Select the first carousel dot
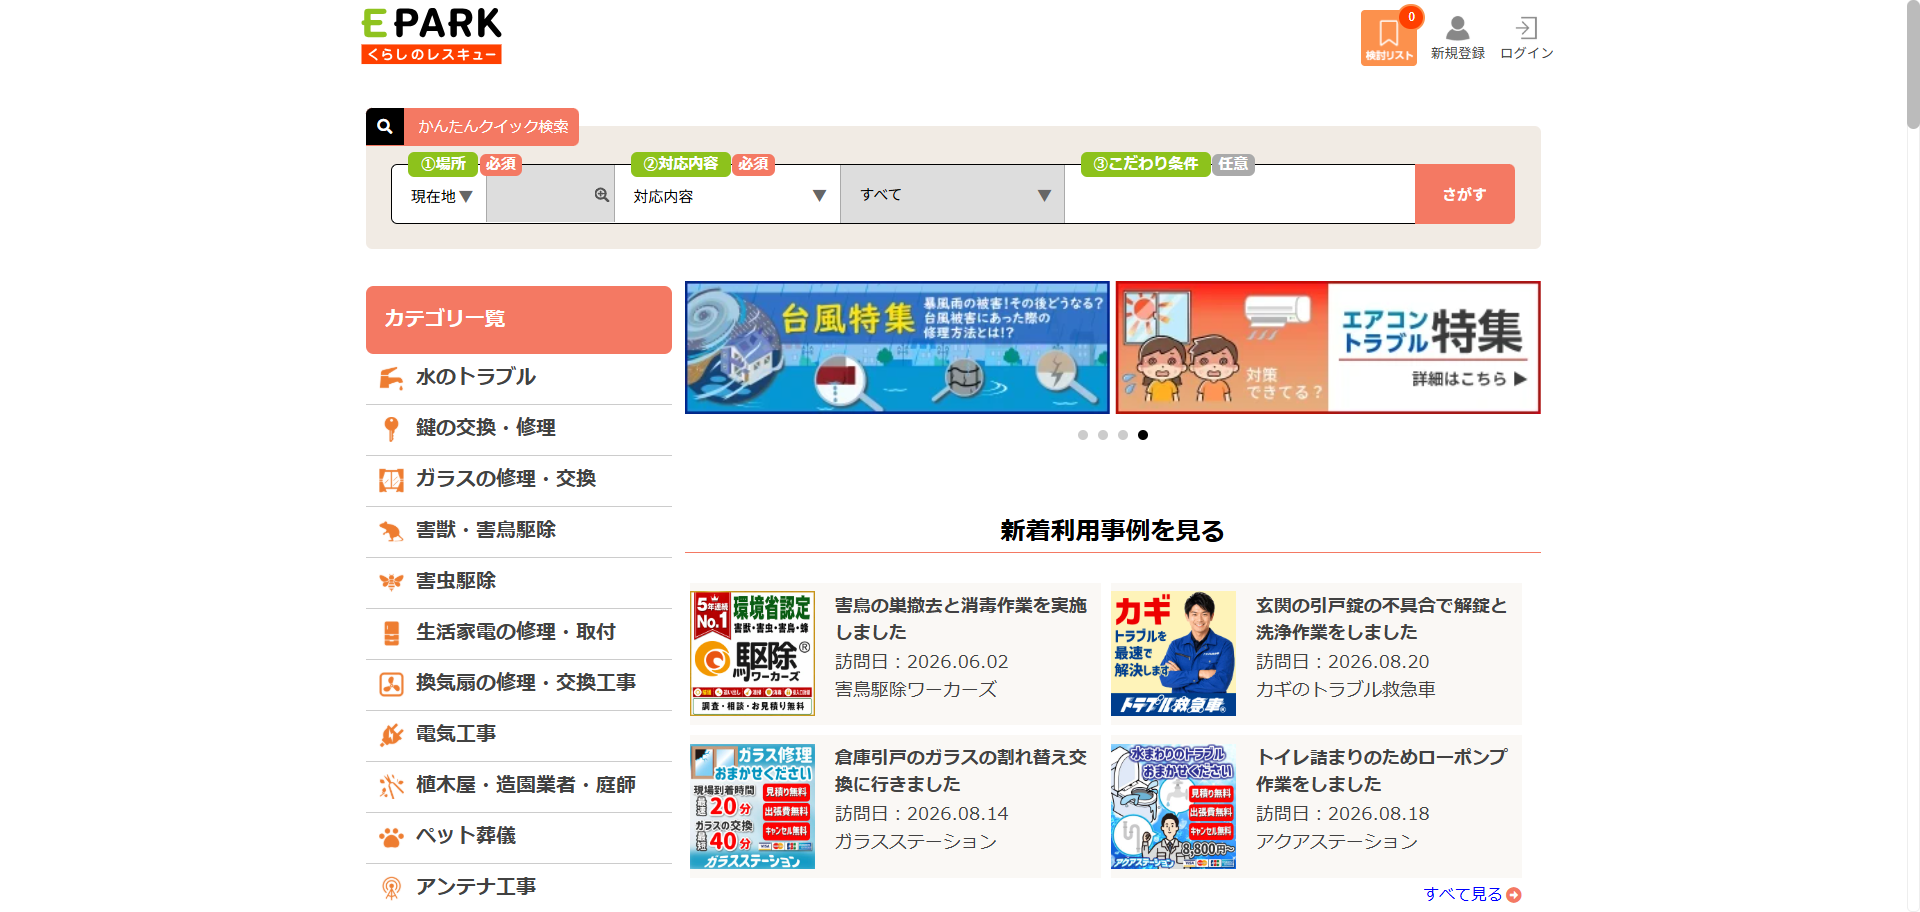The height and width of the screenshot is (912, 1920). [1083, 435]
